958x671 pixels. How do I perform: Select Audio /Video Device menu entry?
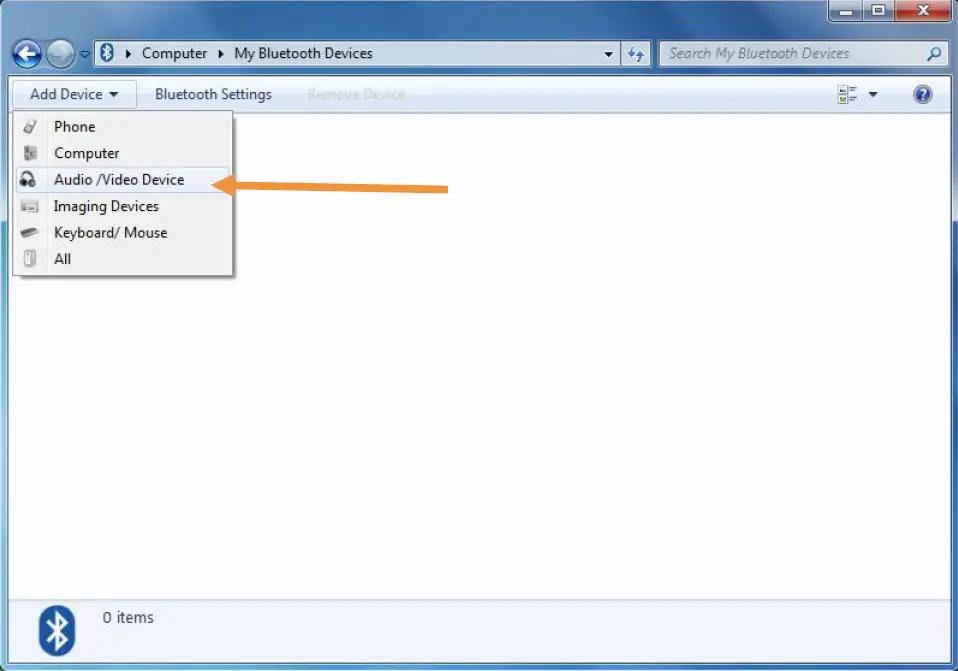(x=123, y=180)
